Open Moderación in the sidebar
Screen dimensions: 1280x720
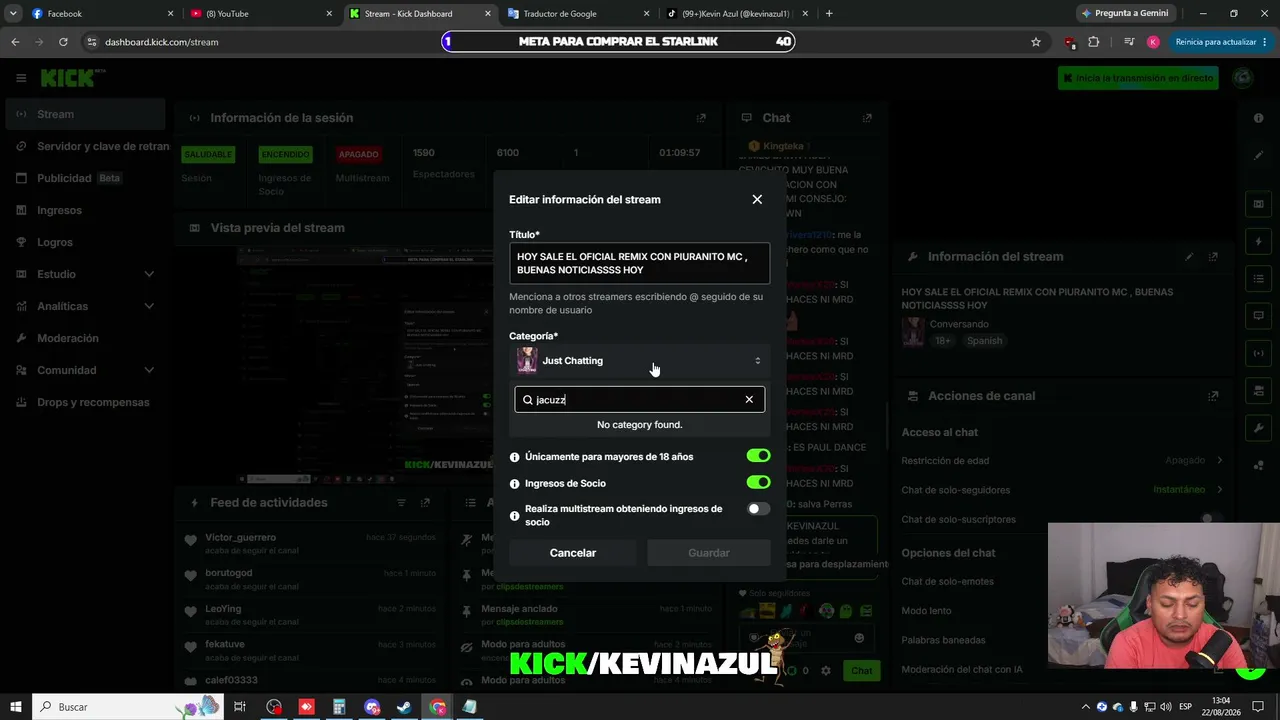tap(85, 338)
